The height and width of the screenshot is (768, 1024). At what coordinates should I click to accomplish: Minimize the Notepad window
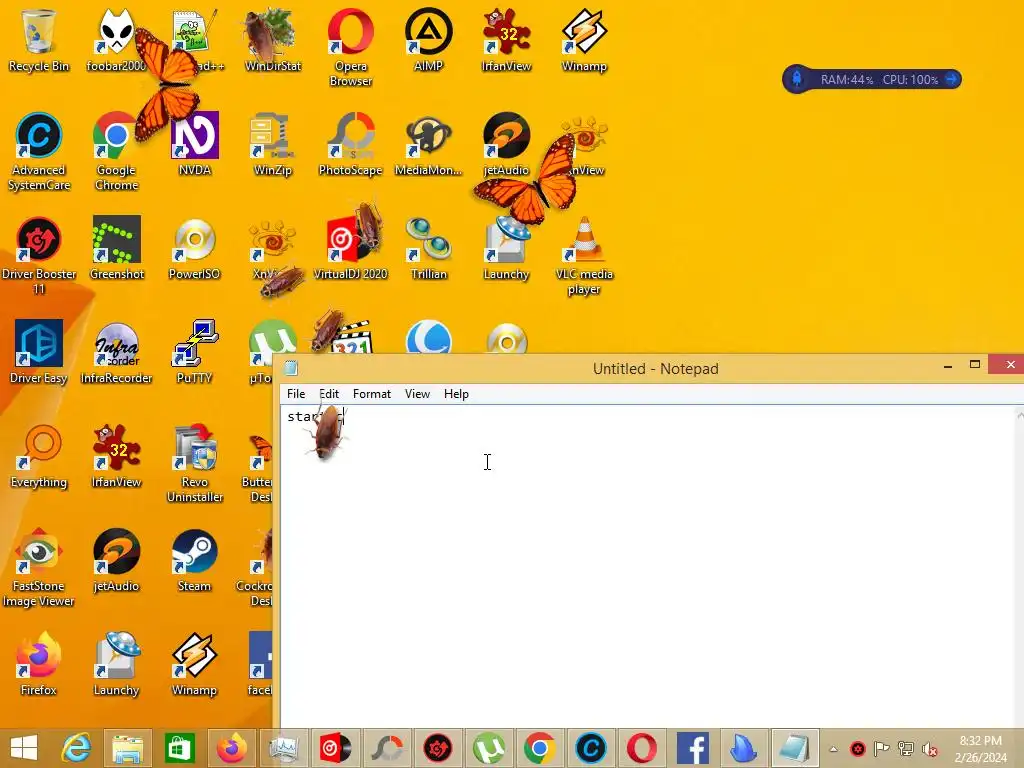click(x=948, y=366)
